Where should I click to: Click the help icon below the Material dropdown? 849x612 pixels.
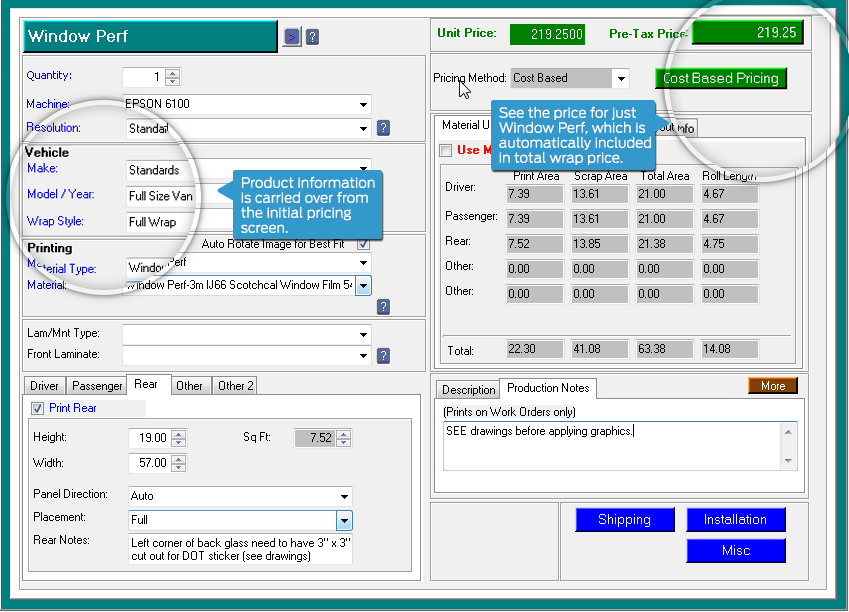381,306
